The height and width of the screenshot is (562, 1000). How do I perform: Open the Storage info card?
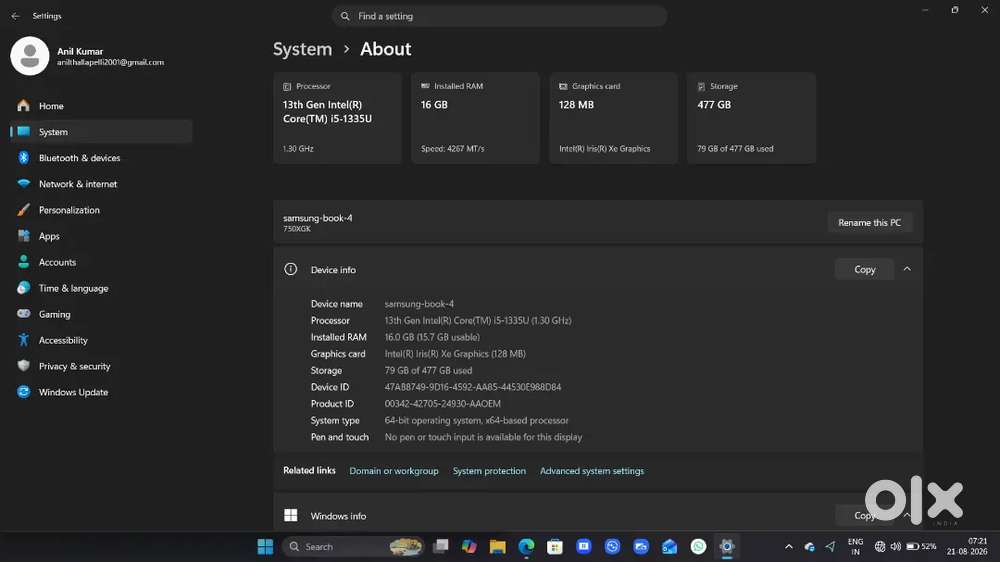point(751,118)
